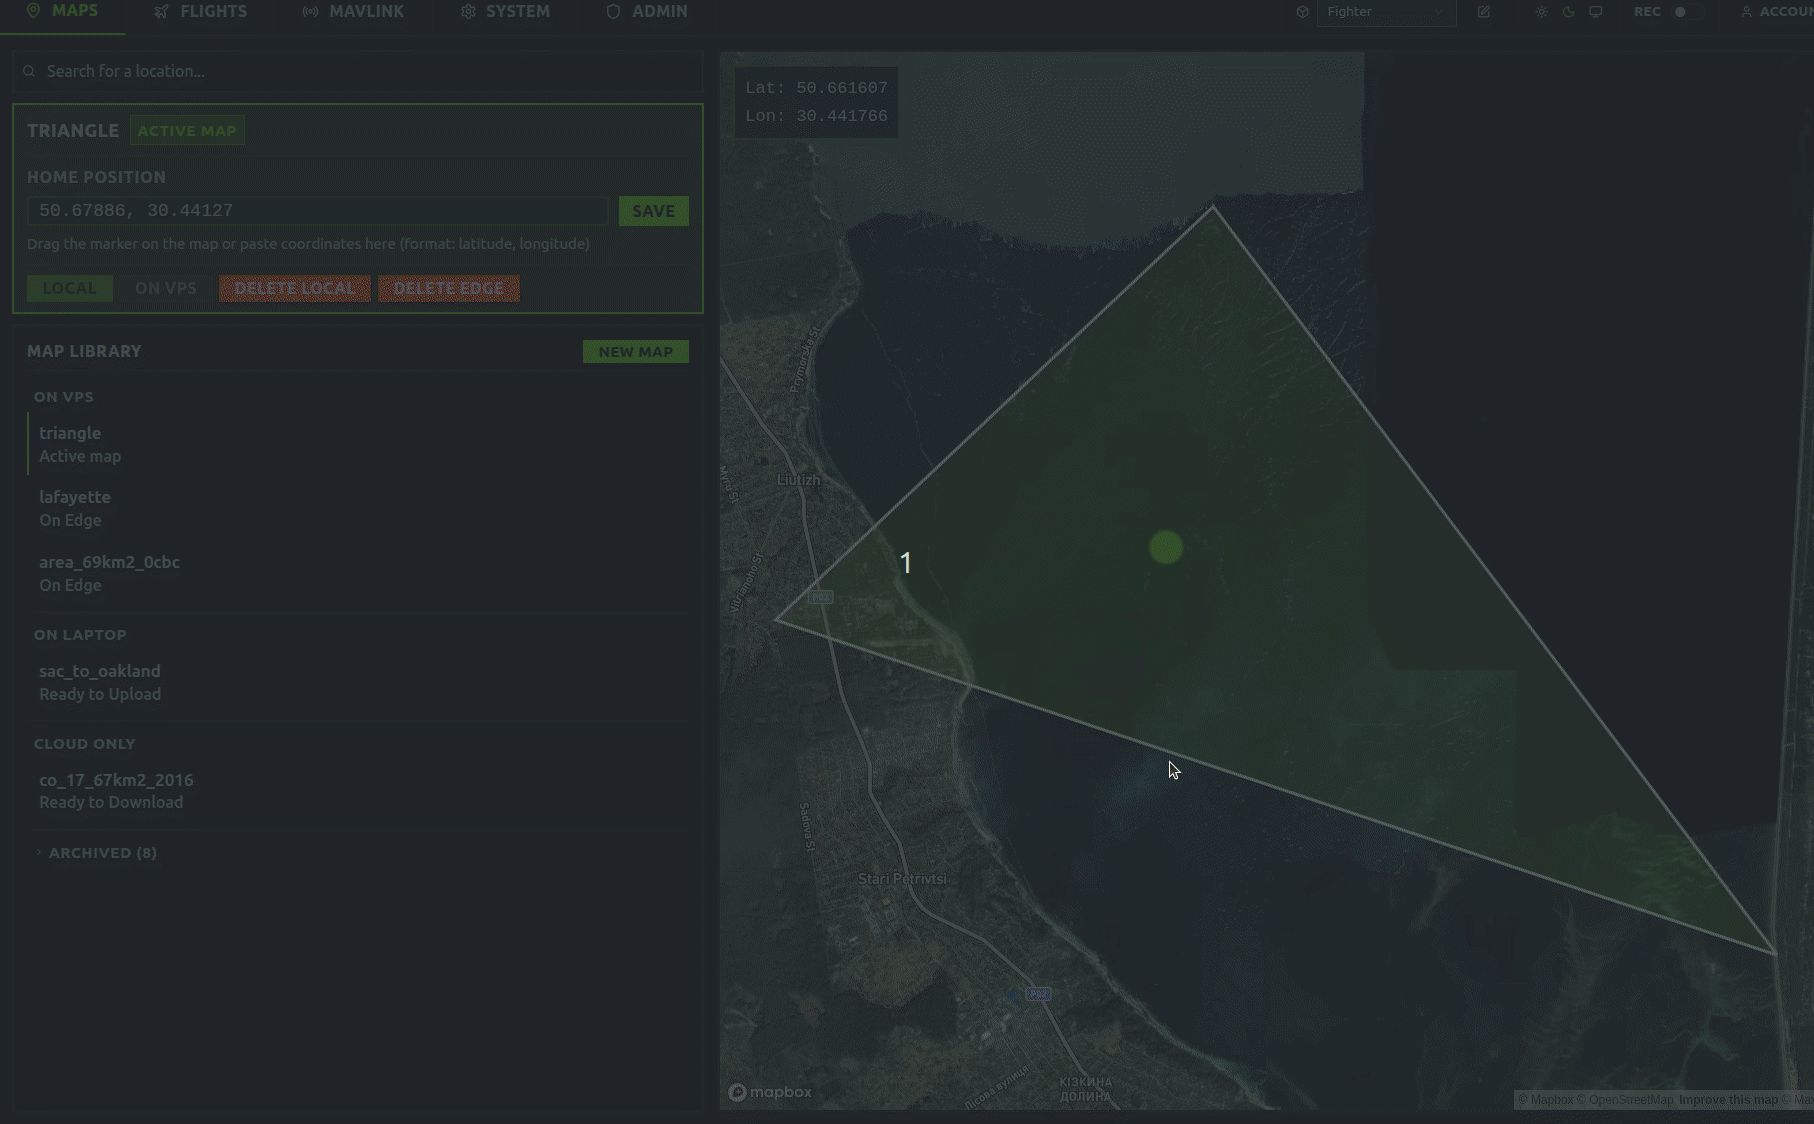Choose the system theme monitor icon

[x=1595, y=12]
